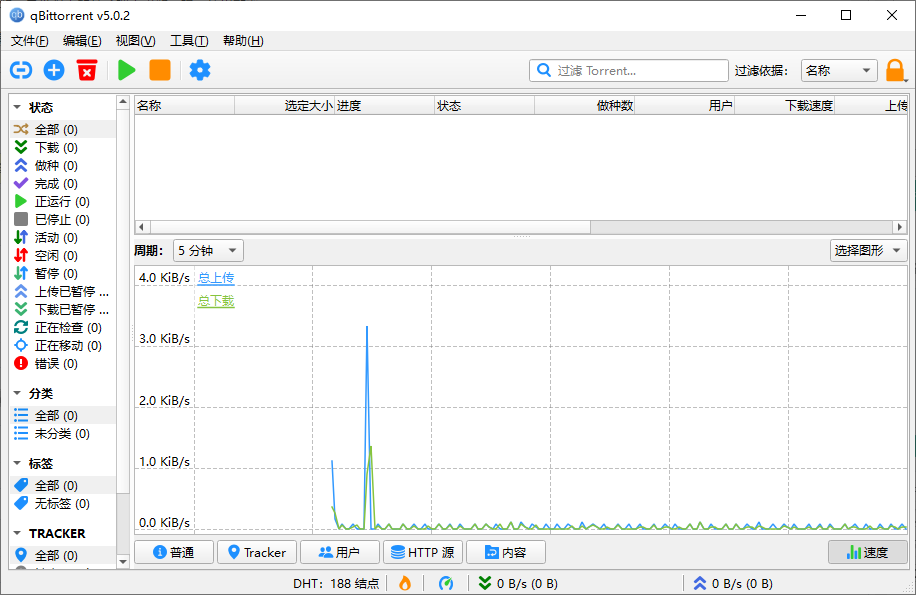Click the orange stop torrents icon

pos(159,70)
